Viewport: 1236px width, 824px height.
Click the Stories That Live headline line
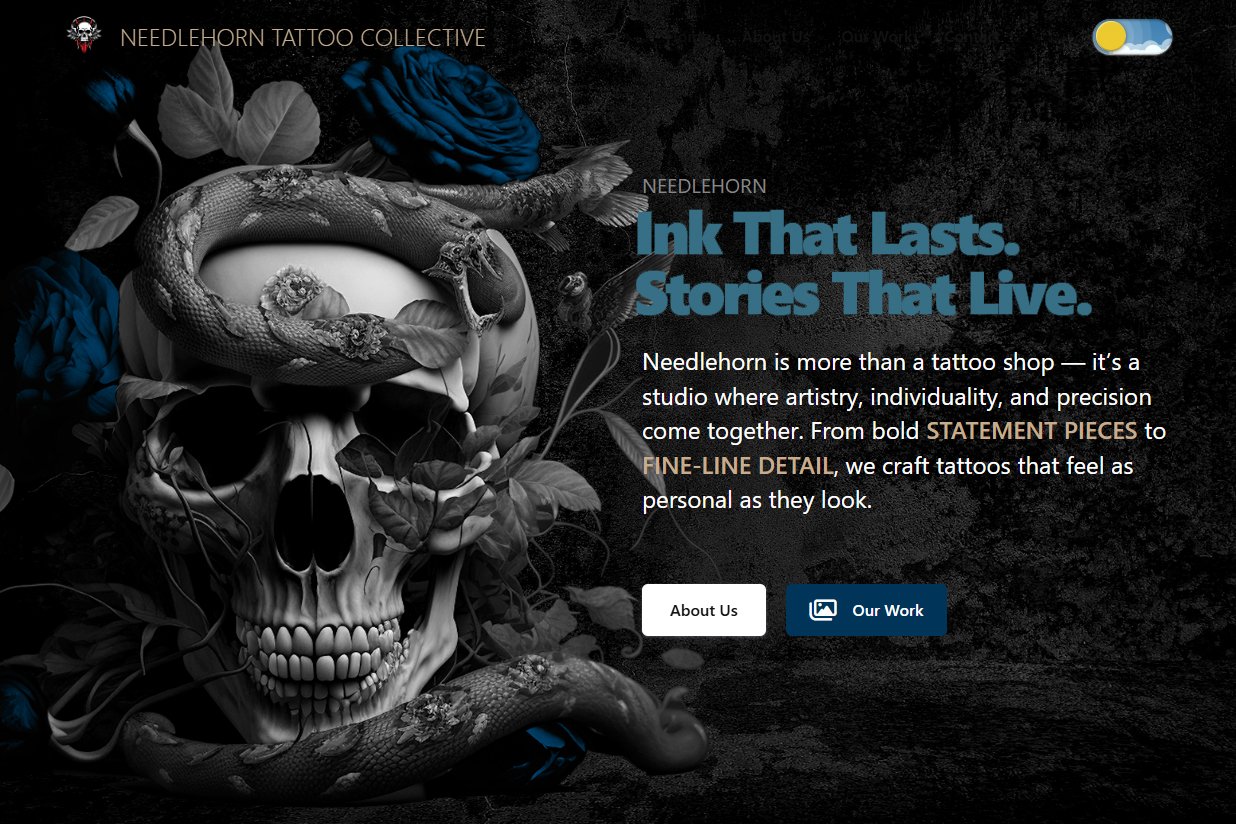click(x=863, y=293)
